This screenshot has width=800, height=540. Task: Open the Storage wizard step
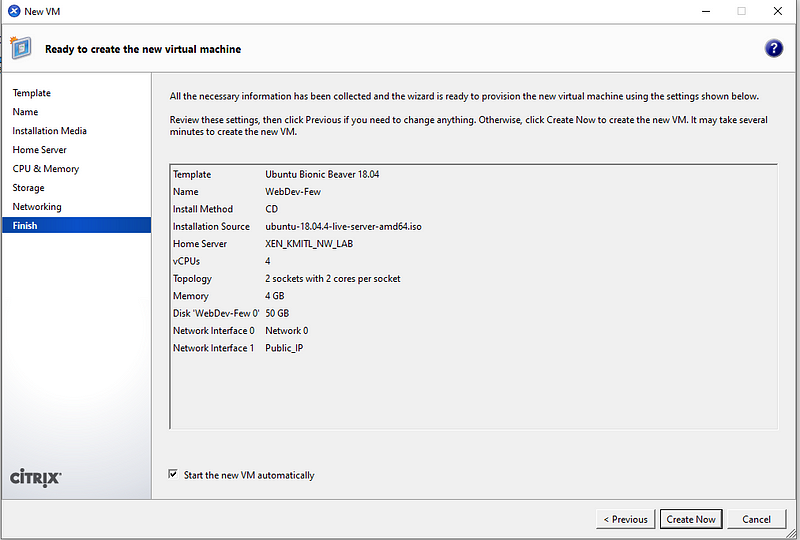click(28, 188)
